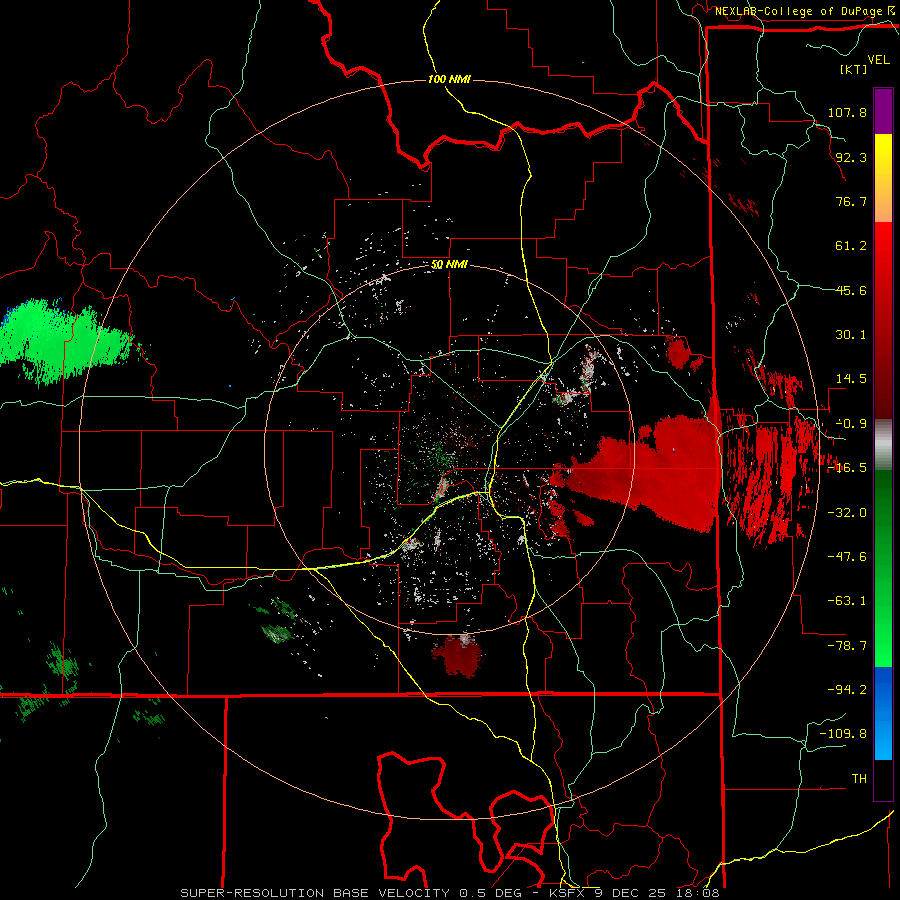Viewport: 900px width, 900px height.
Task: Click the [KT] units label
Action: coord(854,69)
